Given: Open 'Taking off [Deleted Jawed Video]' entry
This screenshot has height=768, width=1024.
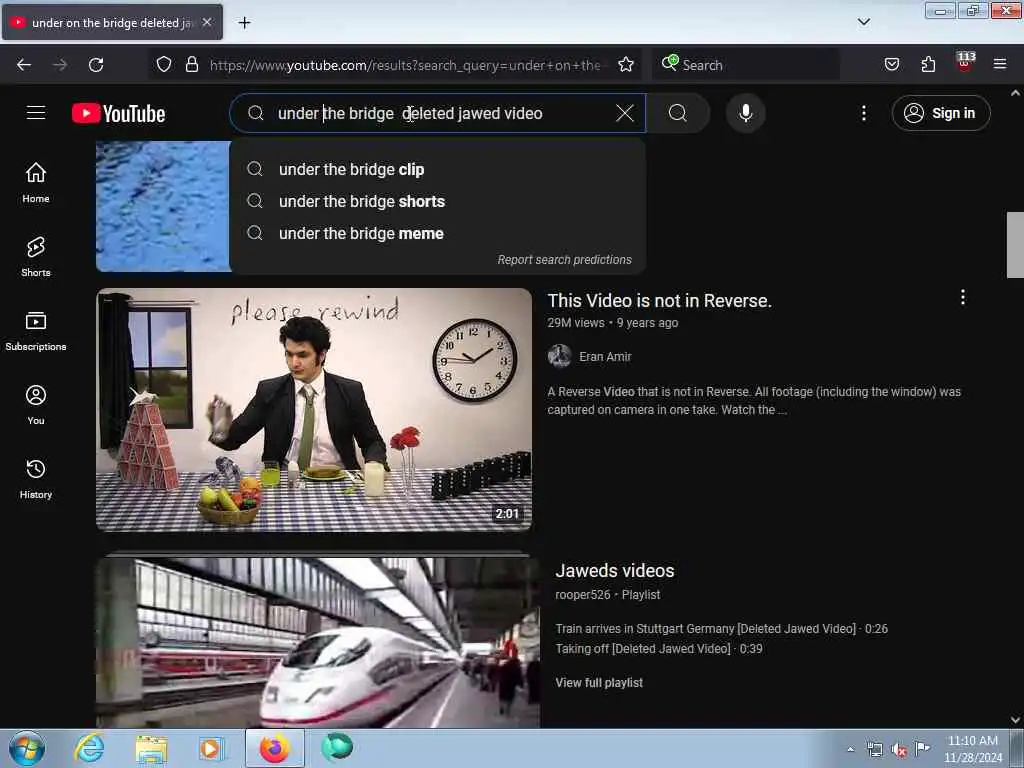Looking at the screenshot, I should click(x=659, y=648).
